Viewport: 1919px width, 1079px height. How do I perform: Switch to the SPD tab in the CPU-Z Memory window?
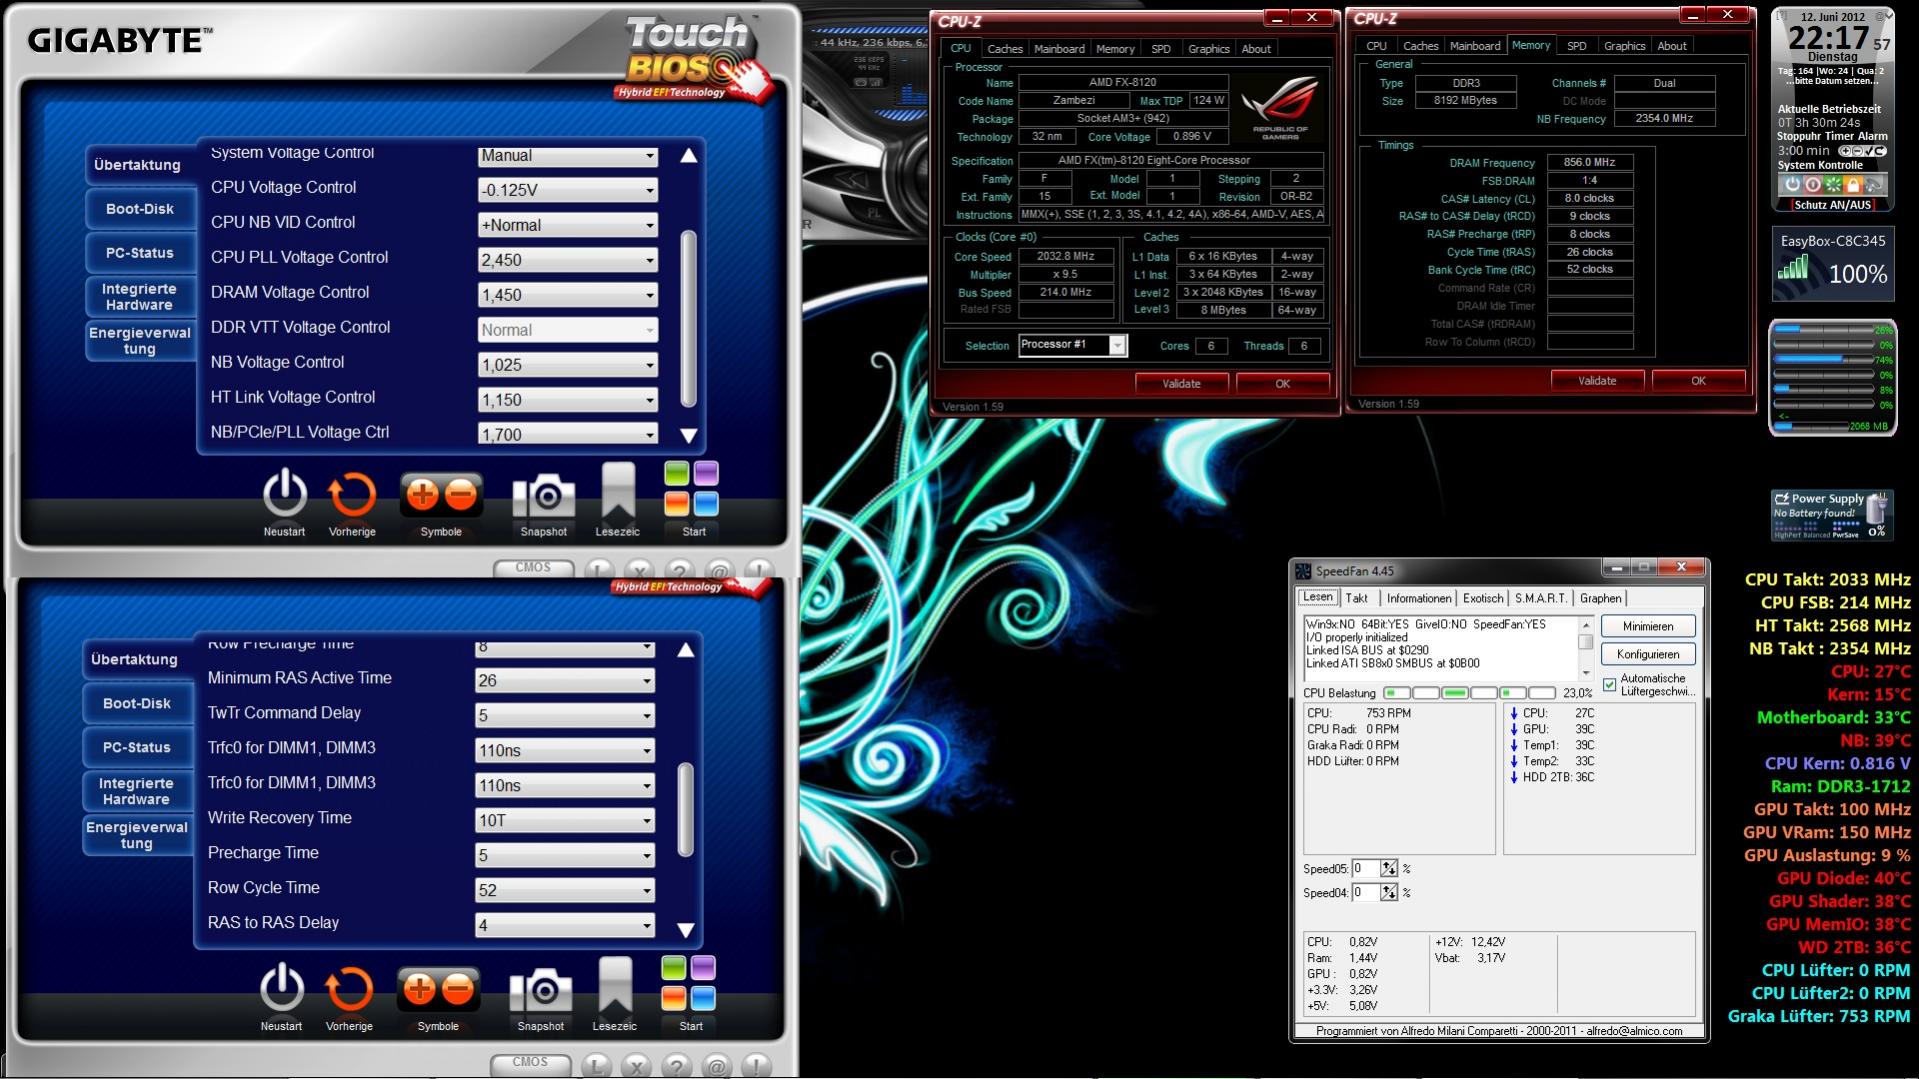(x=1576, y=46)
